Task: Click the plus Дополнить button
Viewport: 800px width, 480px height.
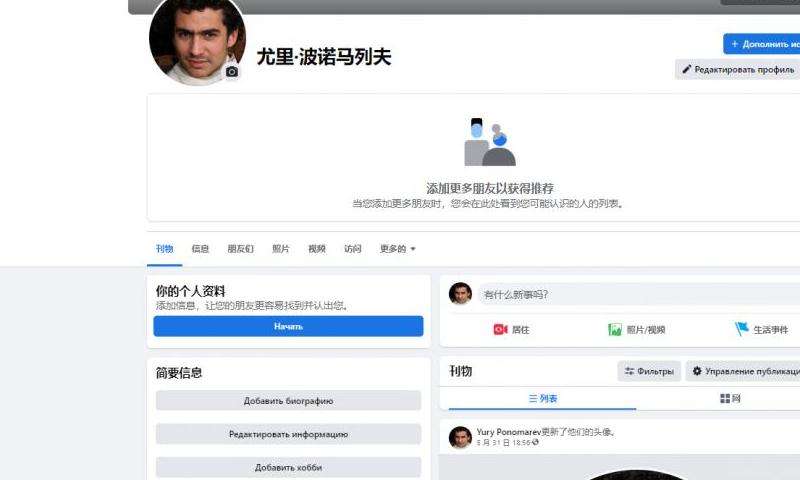Action: pyautogui.click(x=762, y=44)
